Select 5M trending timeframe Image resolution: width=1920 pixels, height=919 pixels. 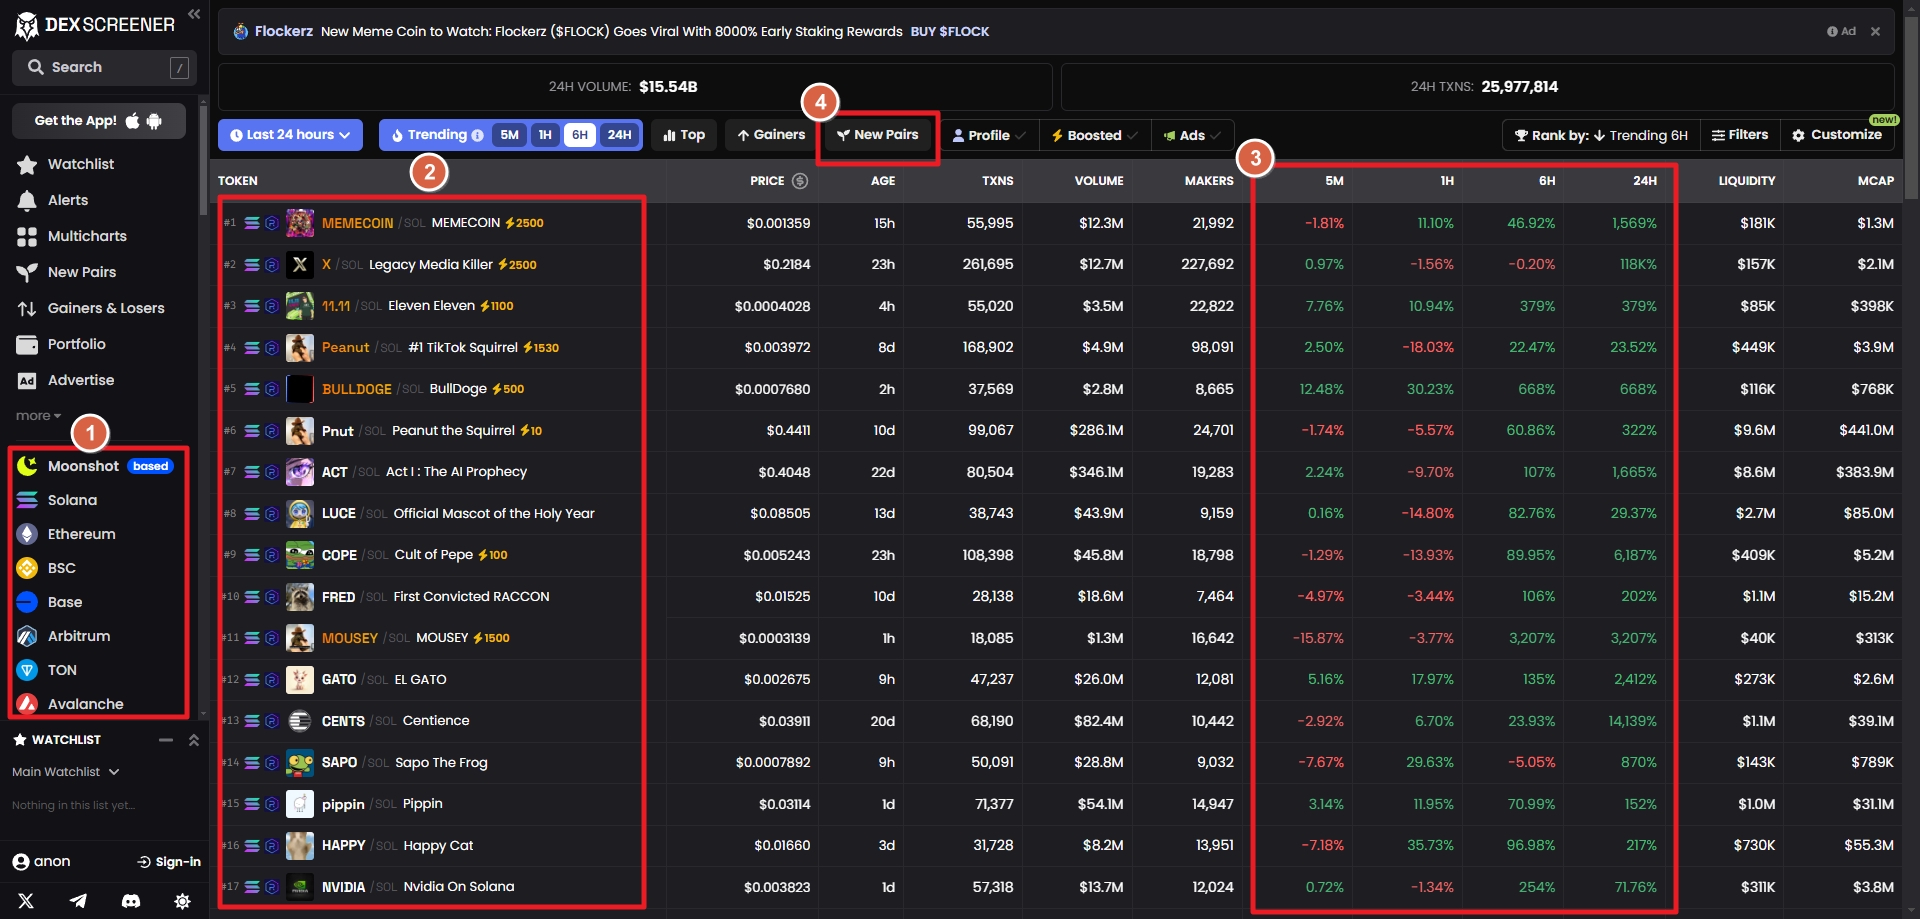pos(510,135)
